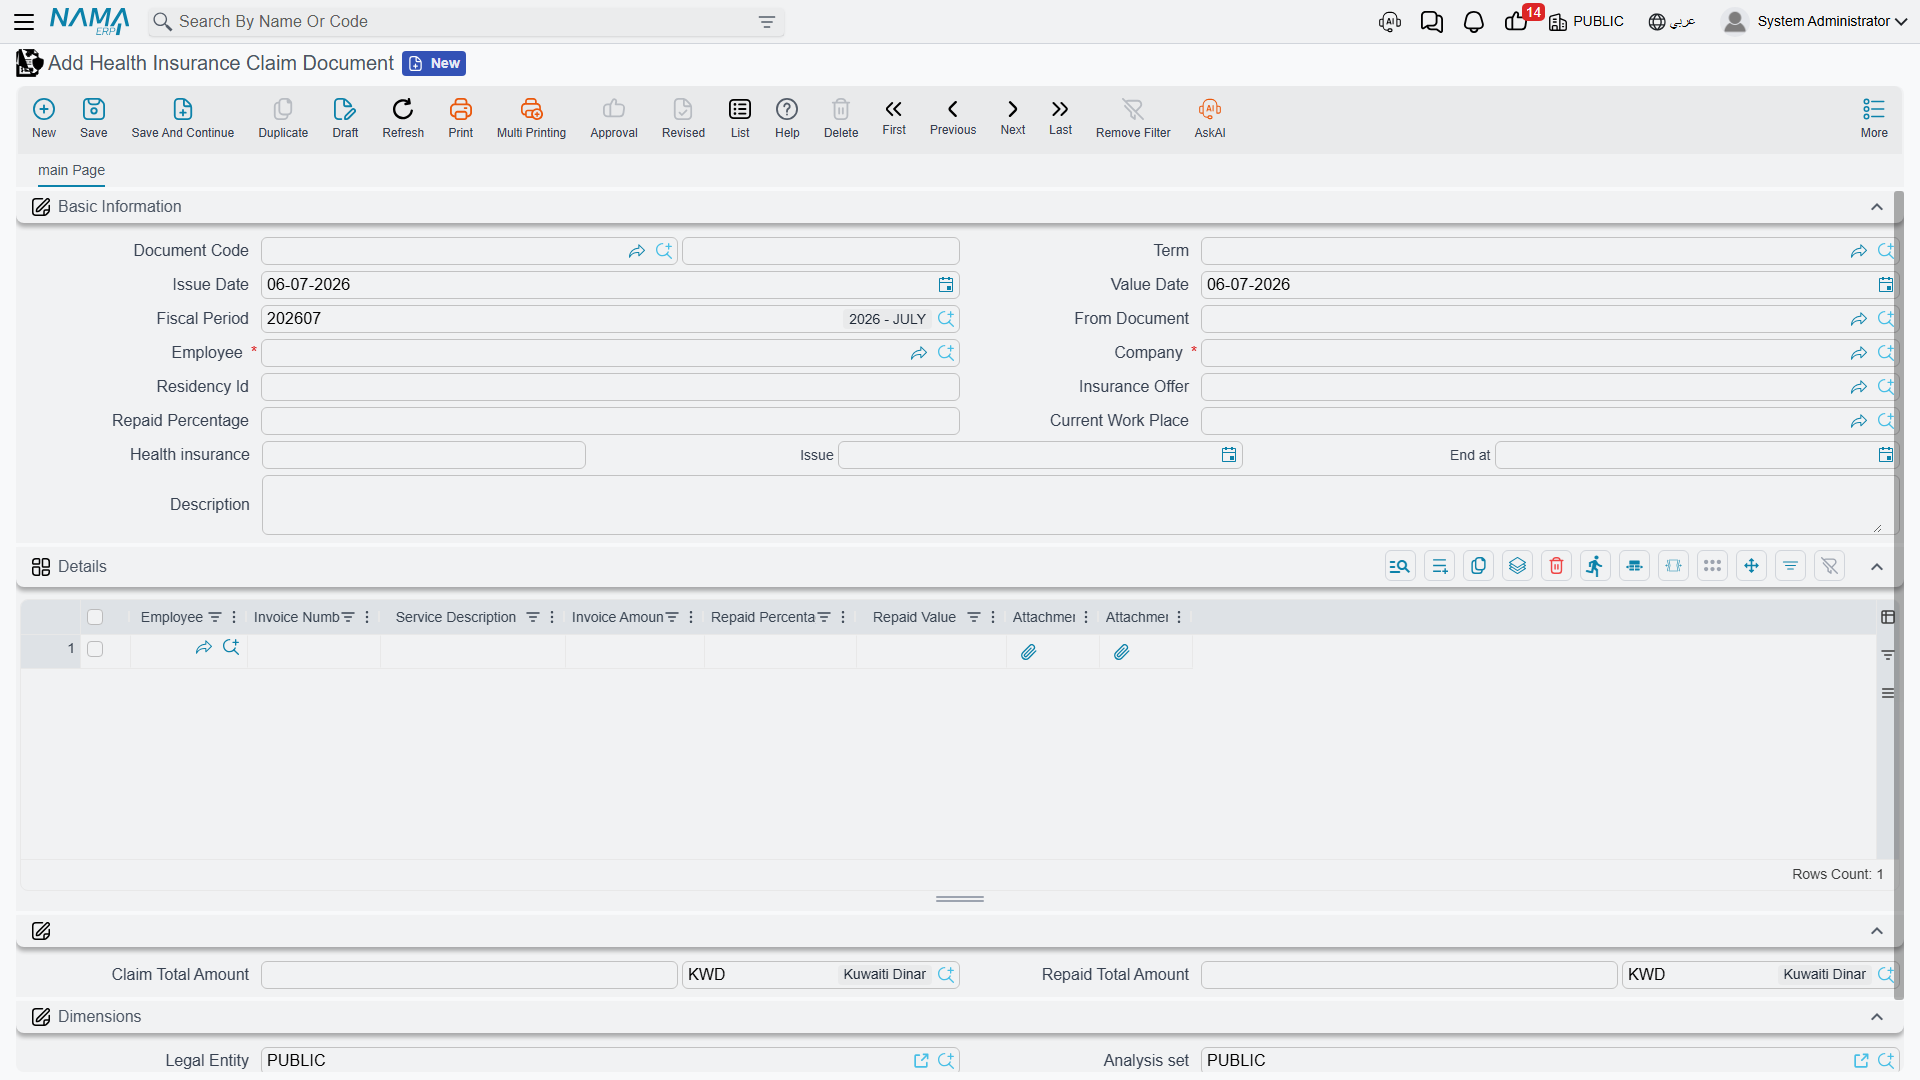Open first Attachment paperclip in row 1
Screen dimensions: 1920x1080
[x=1028, y=652]
